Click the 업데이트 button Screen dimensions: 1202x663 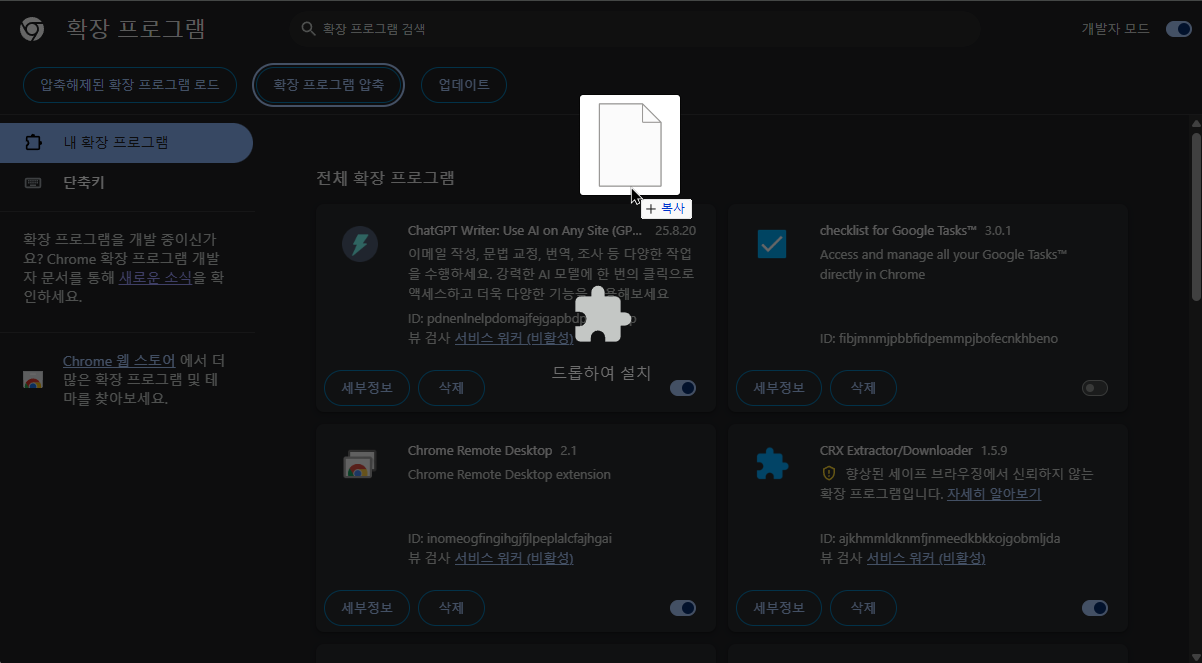click(464, 85)
